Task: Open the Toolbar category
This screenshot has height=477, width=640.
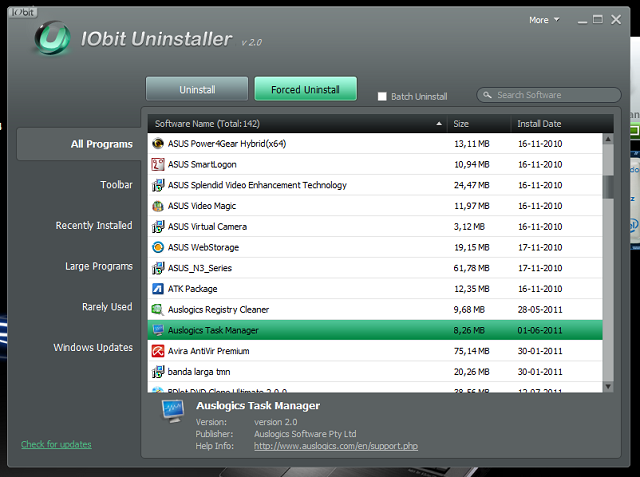Action: click(116, 185)
